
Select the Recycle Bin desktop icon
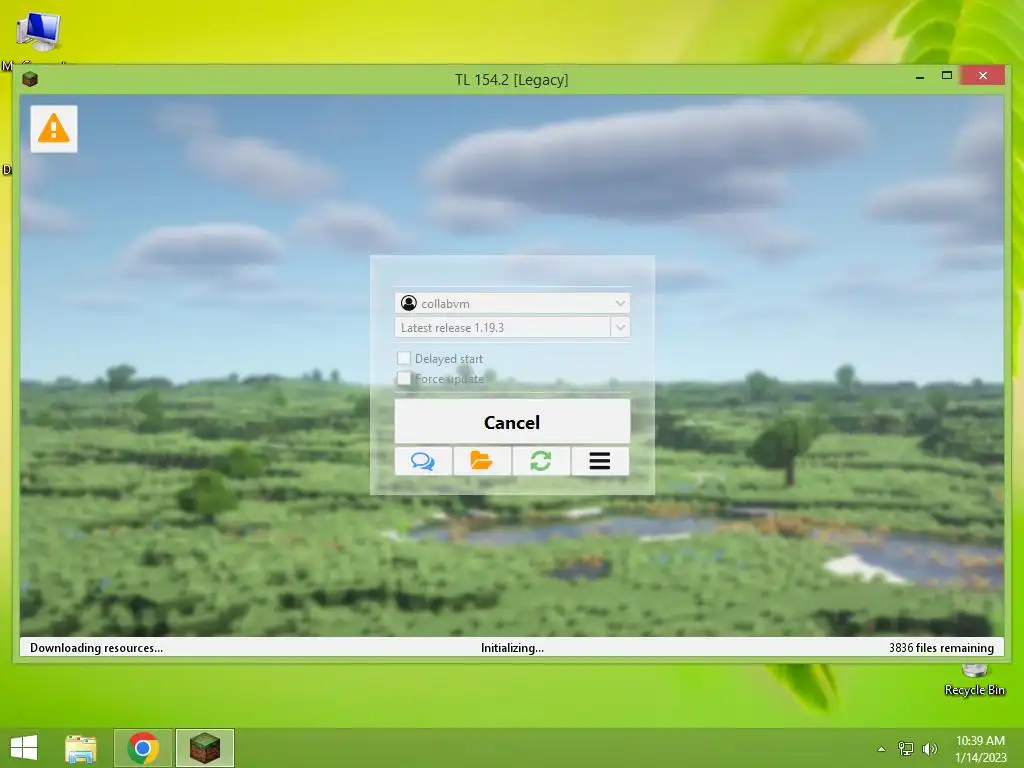pos(974,681)
